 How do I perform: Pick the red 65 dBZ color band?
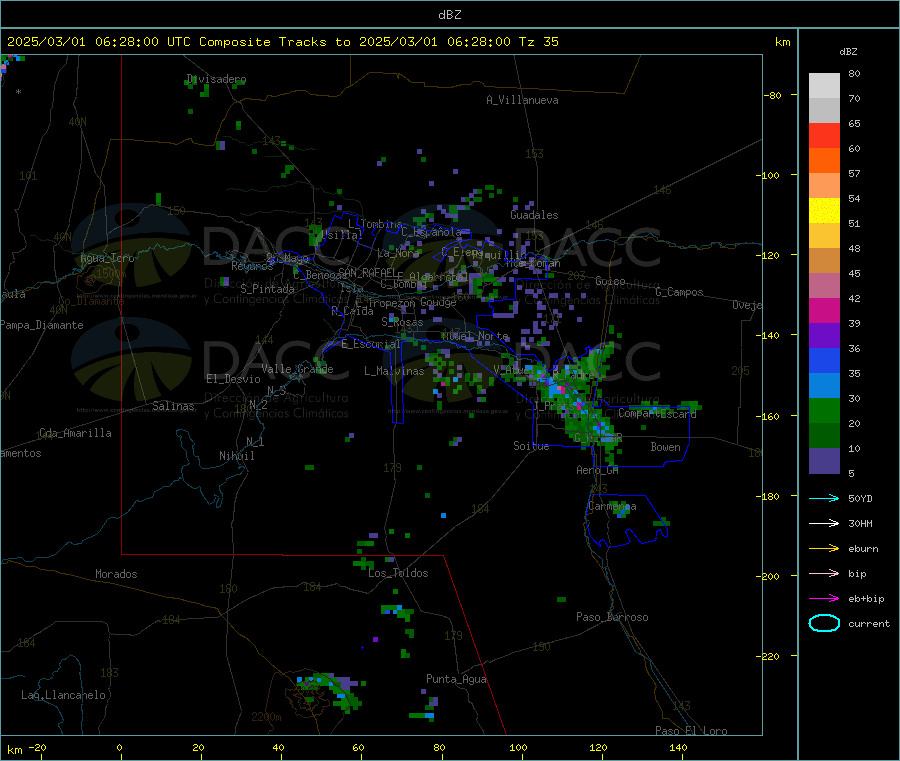824,135
